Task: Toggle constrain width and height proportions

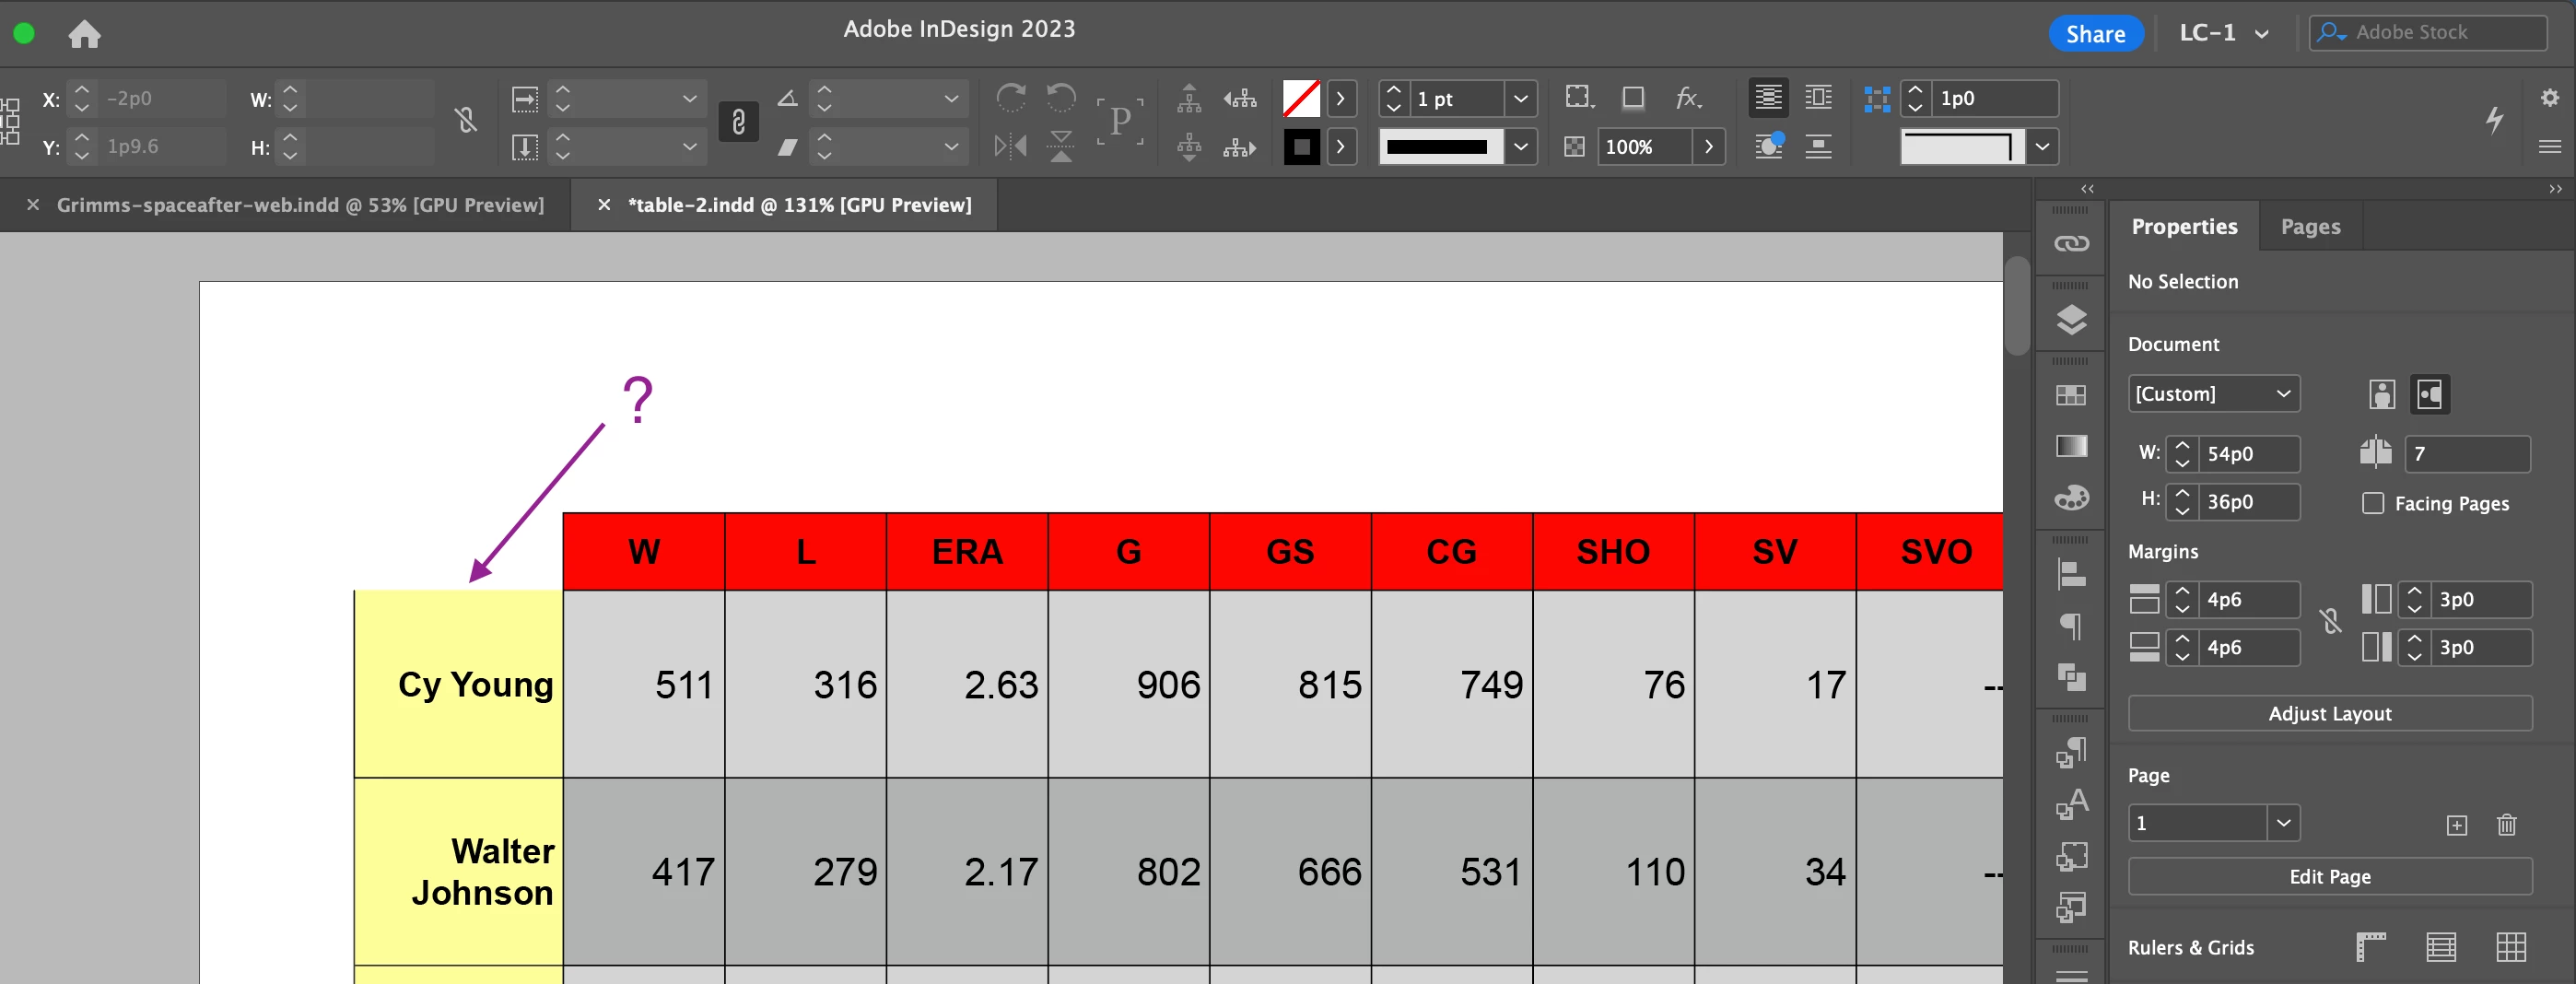Action: (x=465, y=120)
